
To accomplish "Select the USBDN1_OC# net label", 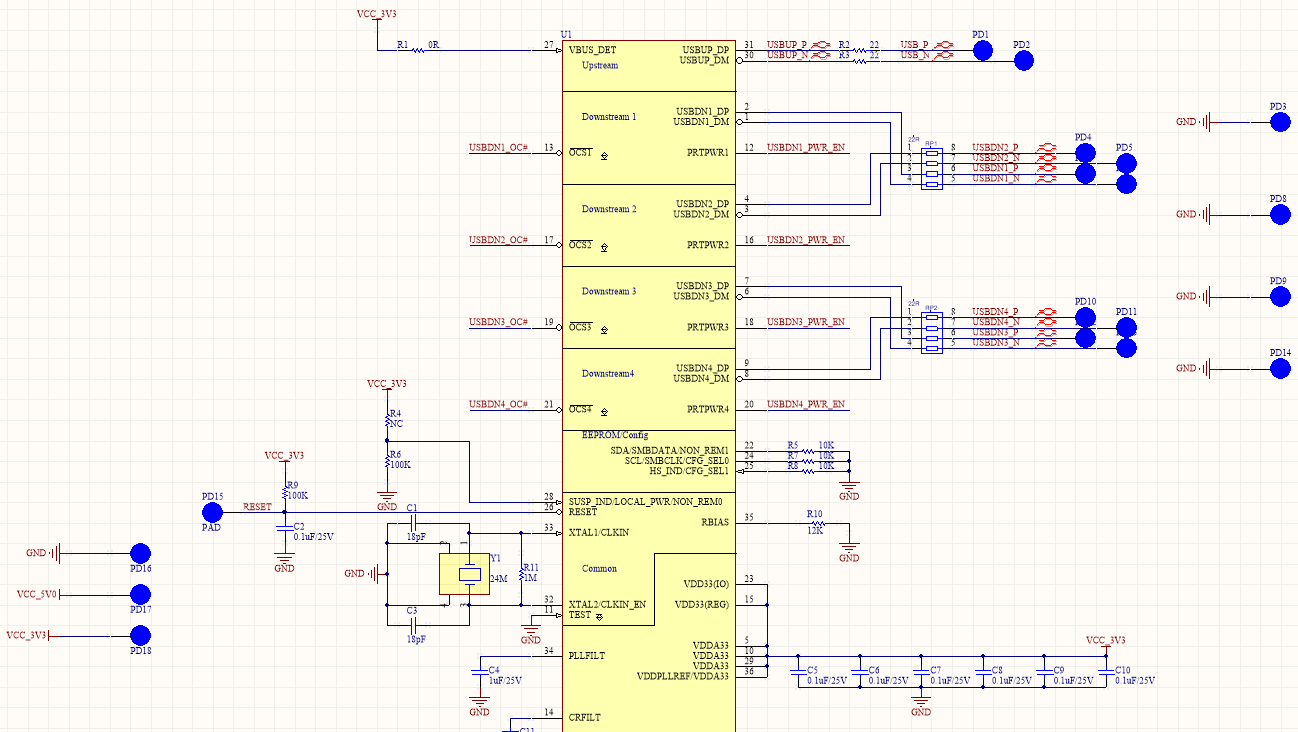I will click(498, 148).
